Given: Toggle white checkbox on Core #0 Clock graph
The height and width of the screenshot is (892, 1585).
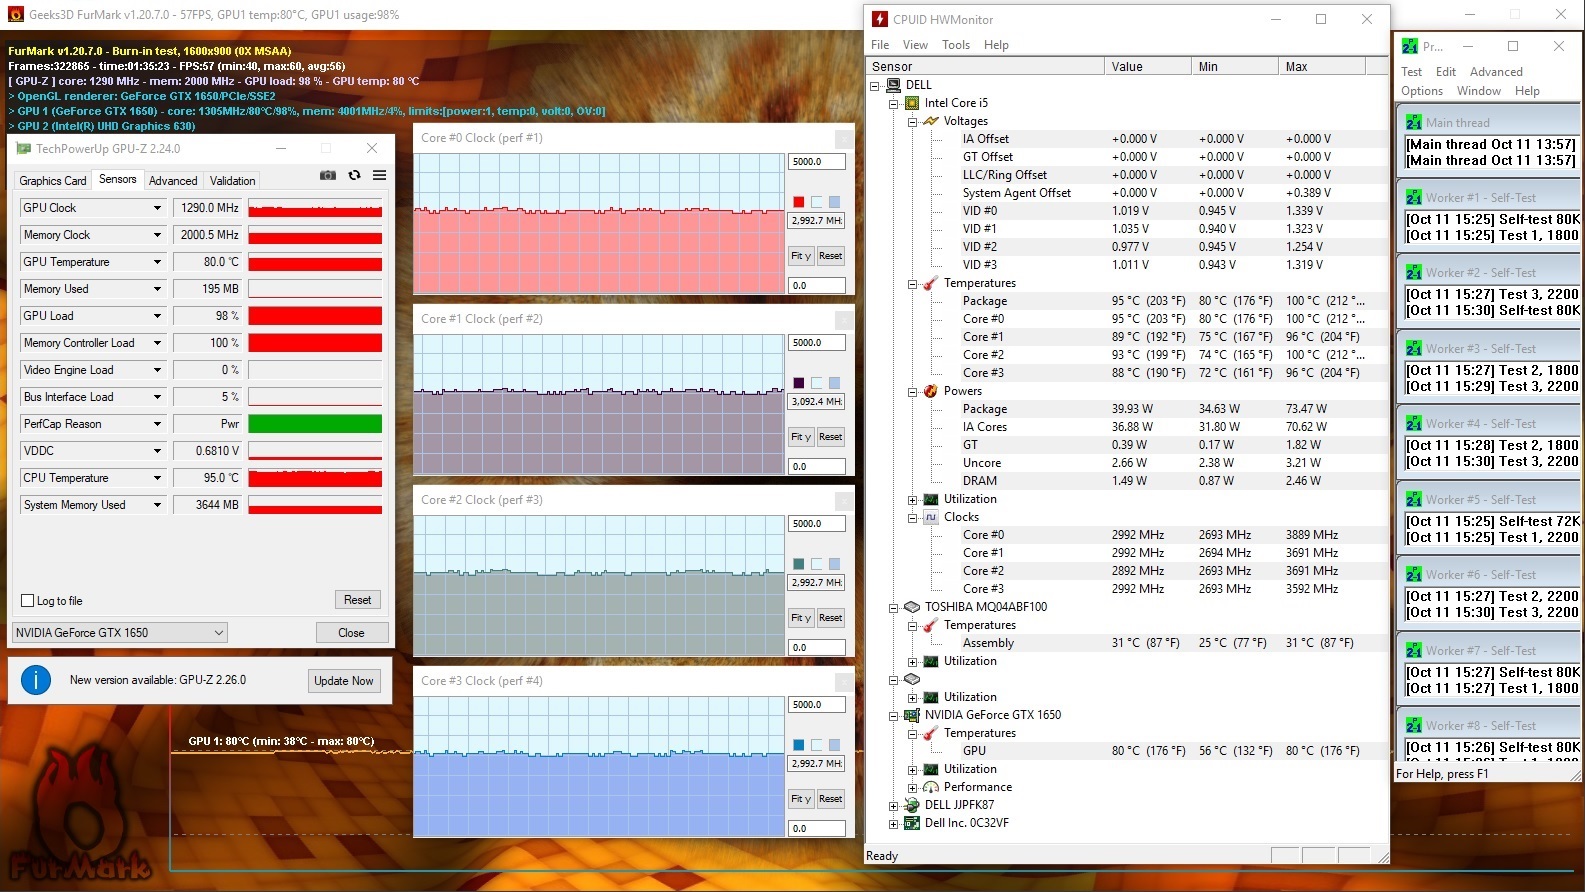Looking at the screenshot, I should click(x=817, y=202).
